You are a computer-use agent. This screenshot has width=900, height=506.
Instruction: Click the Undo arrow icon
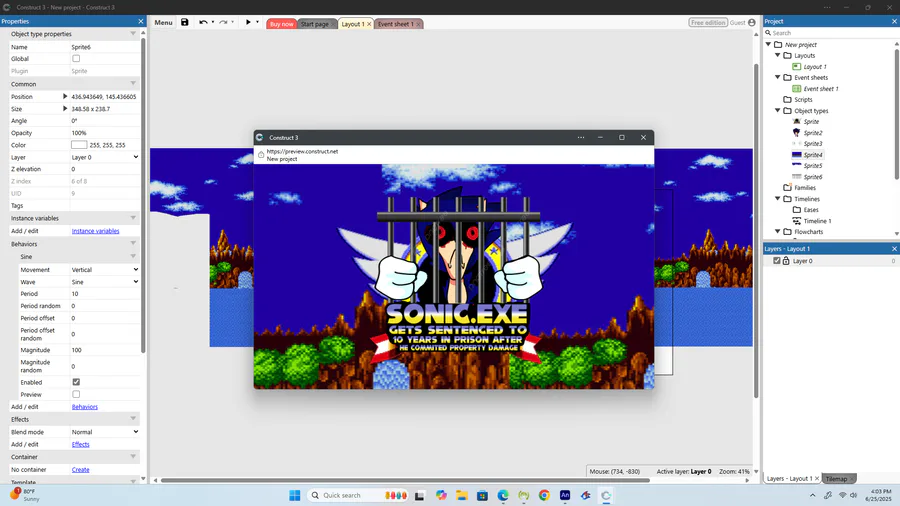203,22
